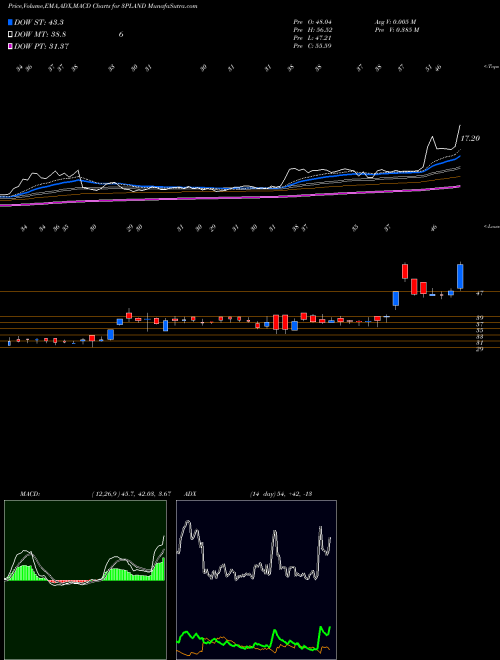Click the blue DOW ST legend swatch
This screenshot has width=500, height=660.
tap(11, 22)
